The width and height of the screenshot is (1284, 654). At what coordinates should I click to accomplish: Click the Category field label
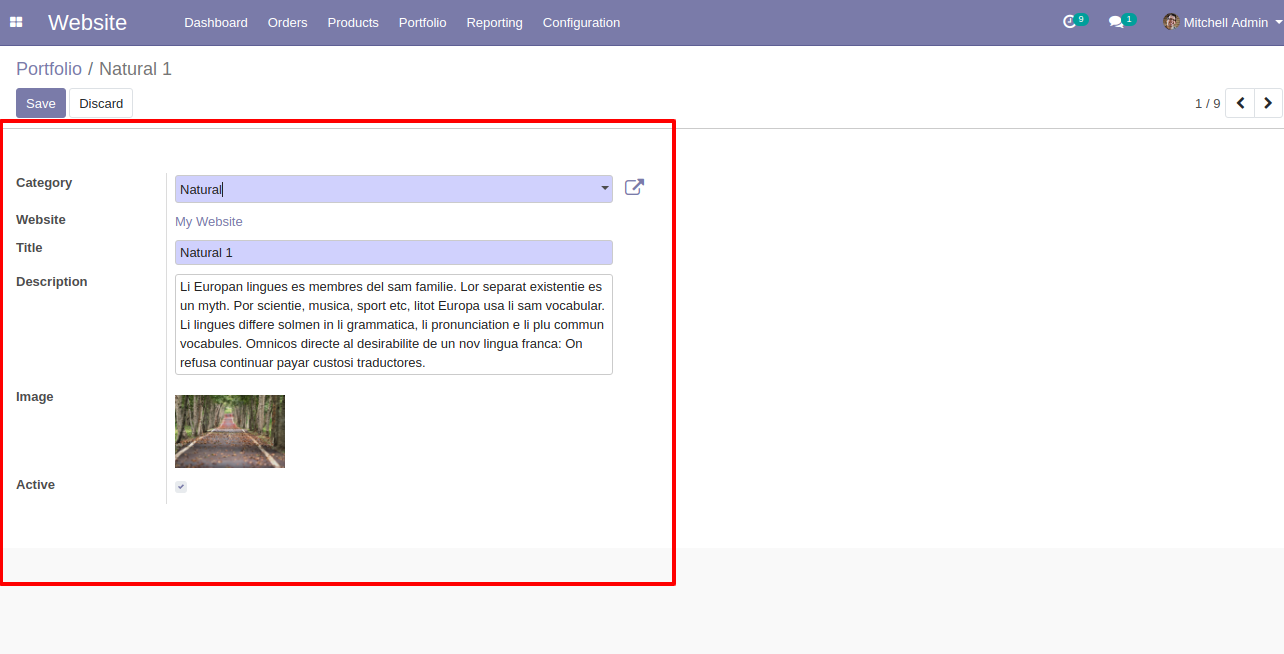click(x=44, y=183)
